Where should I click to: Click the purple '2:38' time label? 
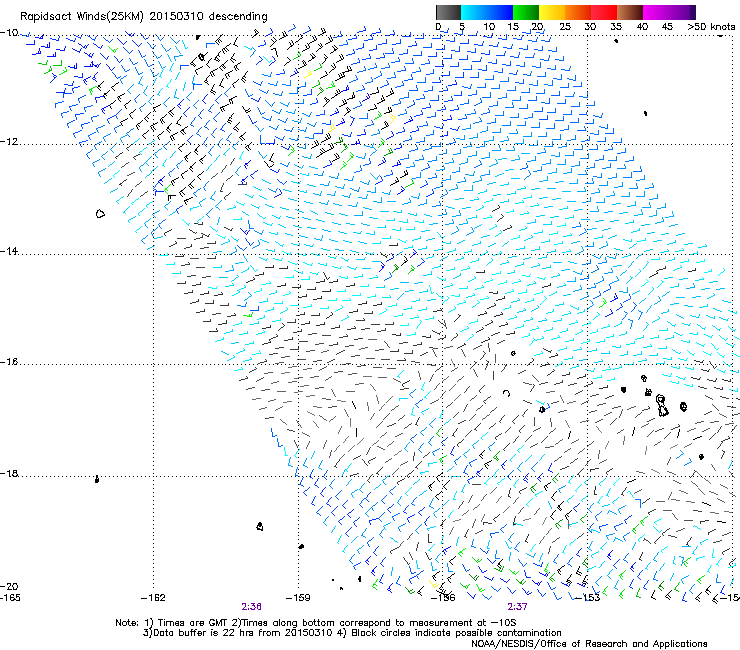pyautogui.click(x=252, y=607)
